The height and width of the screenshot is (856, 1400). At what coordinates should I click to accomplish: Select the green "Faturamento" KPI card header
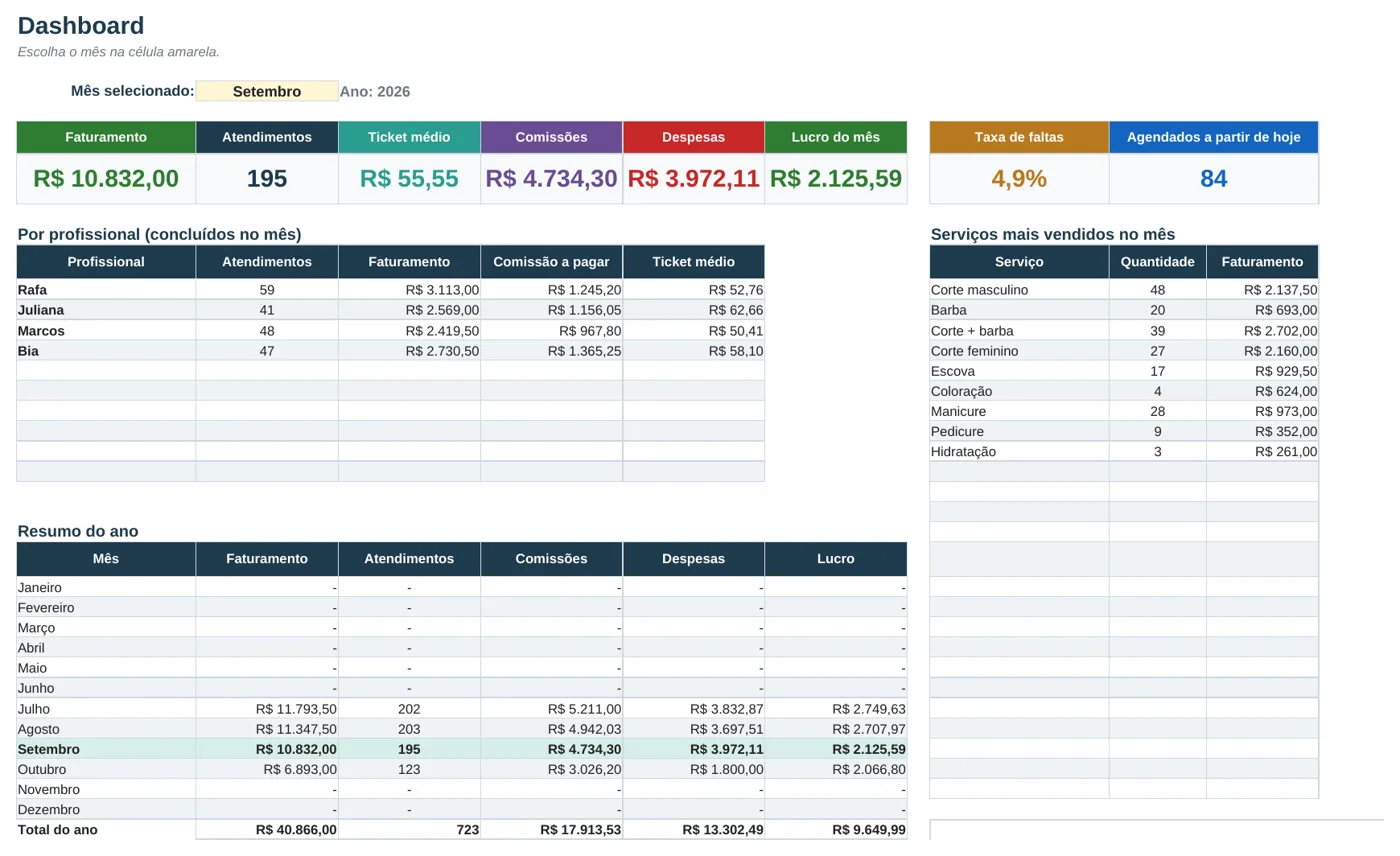coord(106,137)
